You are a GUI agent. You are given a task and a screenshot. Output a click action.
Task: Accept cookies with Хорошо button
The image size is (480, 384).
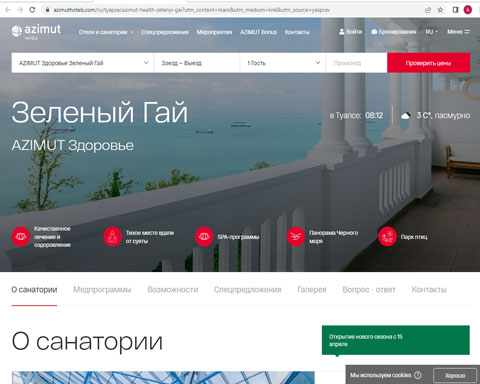click(455, 375)
